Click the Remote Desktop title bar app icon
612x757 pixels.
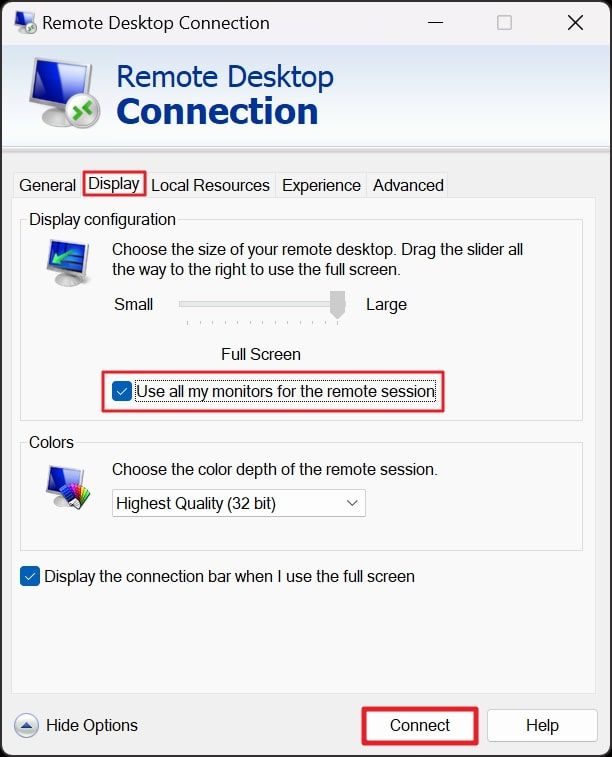click(x=25, y=23)
